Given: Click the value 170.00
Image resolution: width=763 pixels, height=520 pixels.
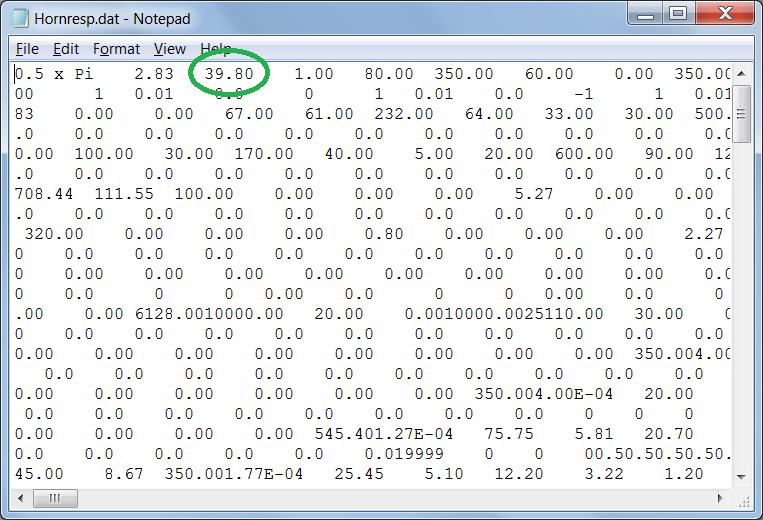Looking at the screenshot, I should (x=264, y=154).
